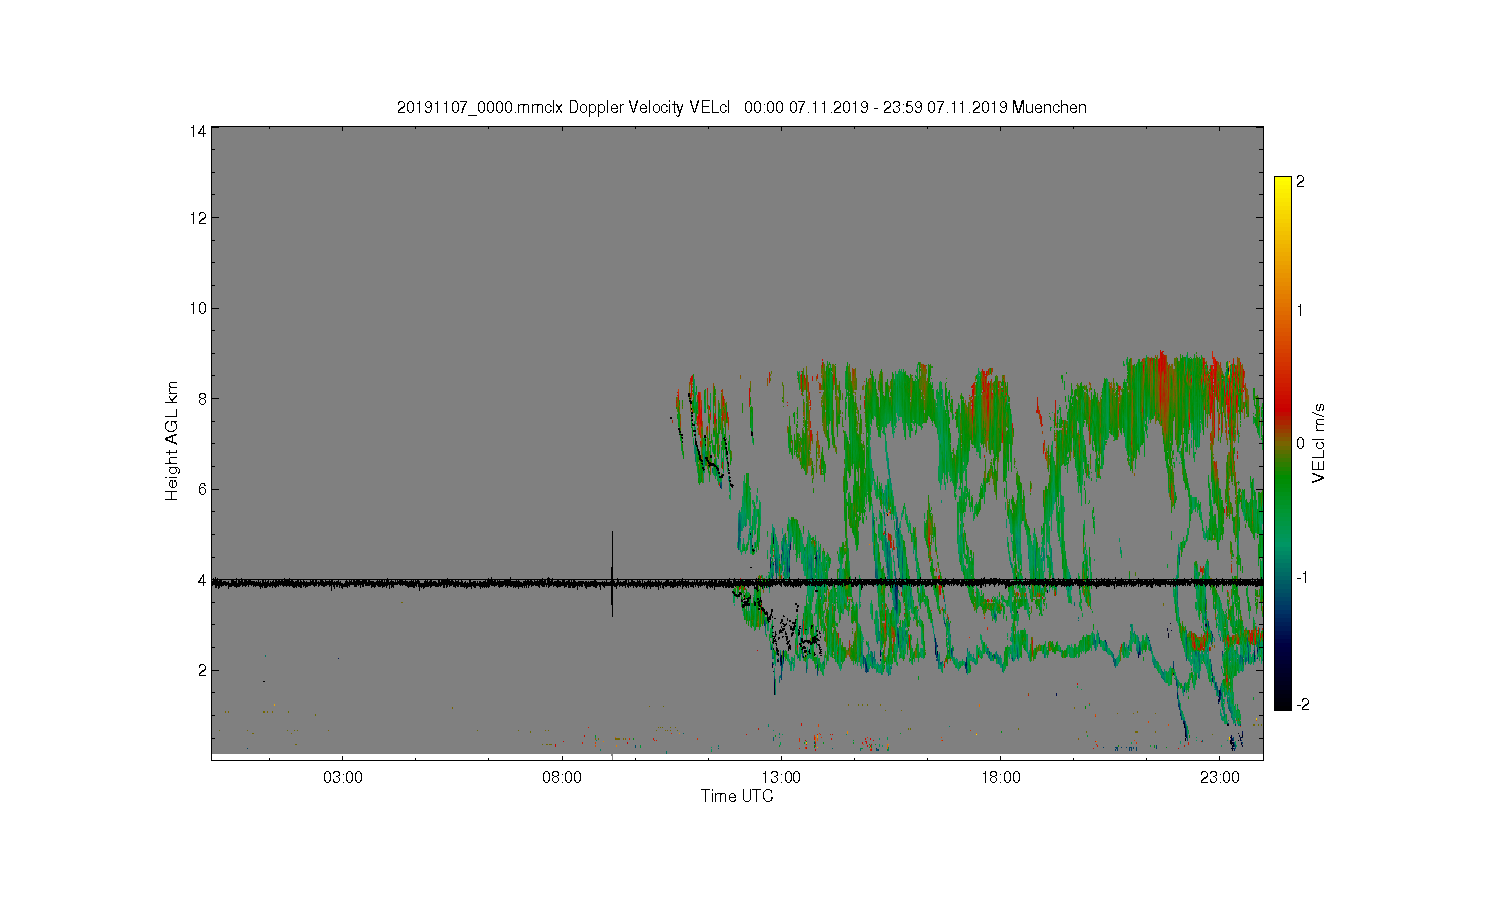Click the Height AGL km axis title

[172, 441]
